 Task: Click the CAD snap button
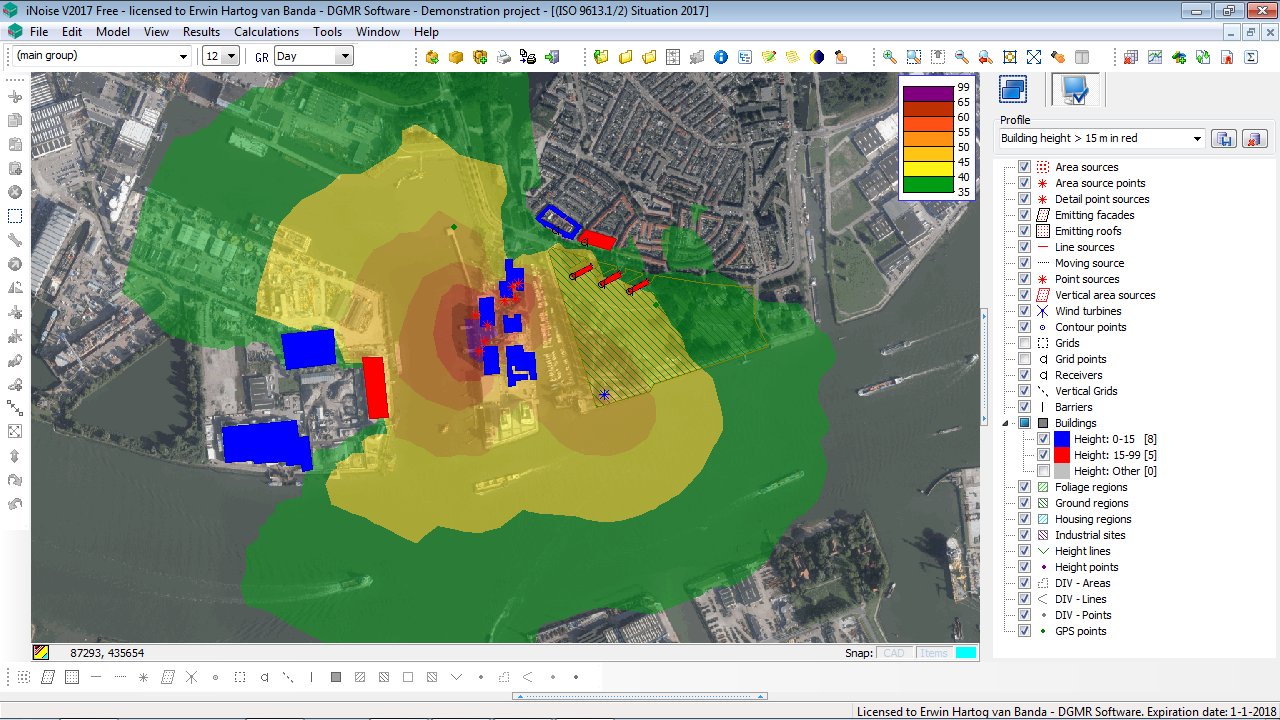tap(893, 653)
